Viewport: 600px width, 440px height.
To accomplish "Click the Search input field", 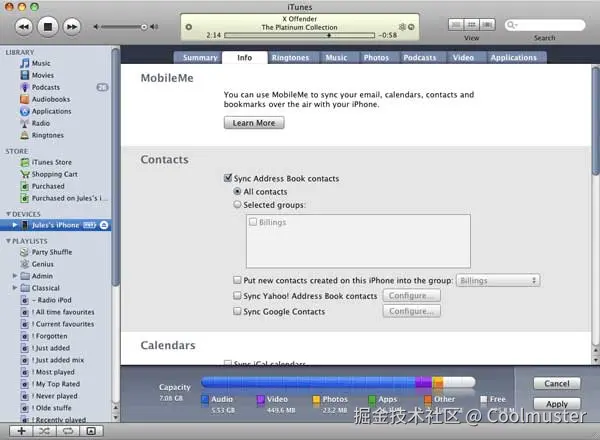I will (x=545, y=25).
